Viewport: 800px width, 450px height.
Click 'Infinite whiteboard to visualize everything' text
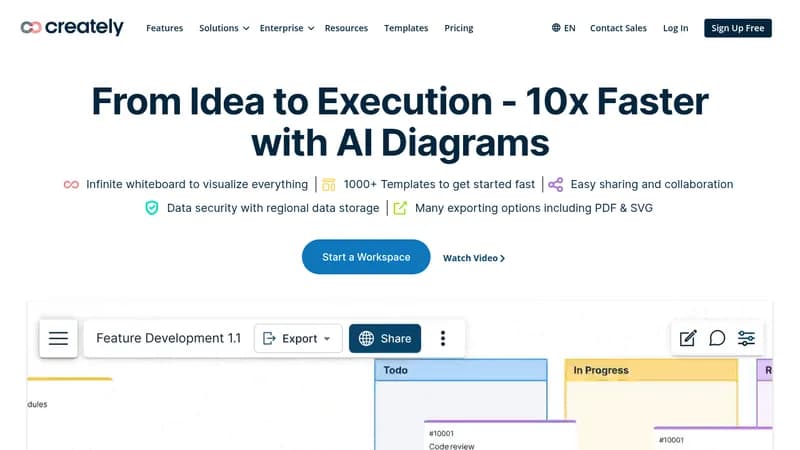[197, 184]
